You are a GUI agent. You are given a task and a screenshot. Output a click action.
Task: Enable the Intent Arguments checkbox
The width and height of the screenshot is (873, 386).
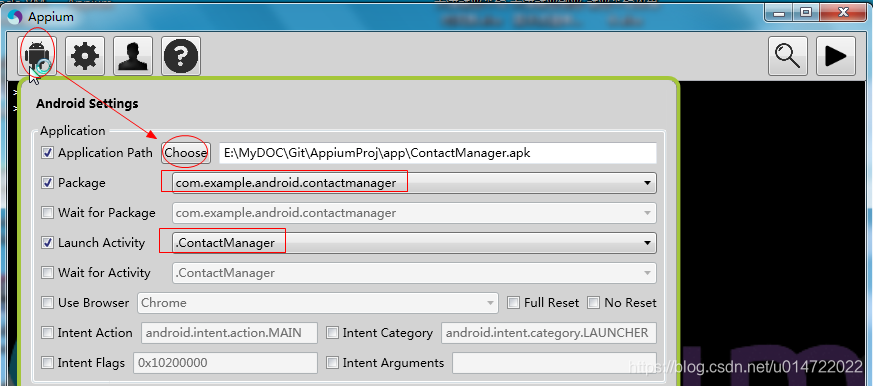tap(332, 363)
